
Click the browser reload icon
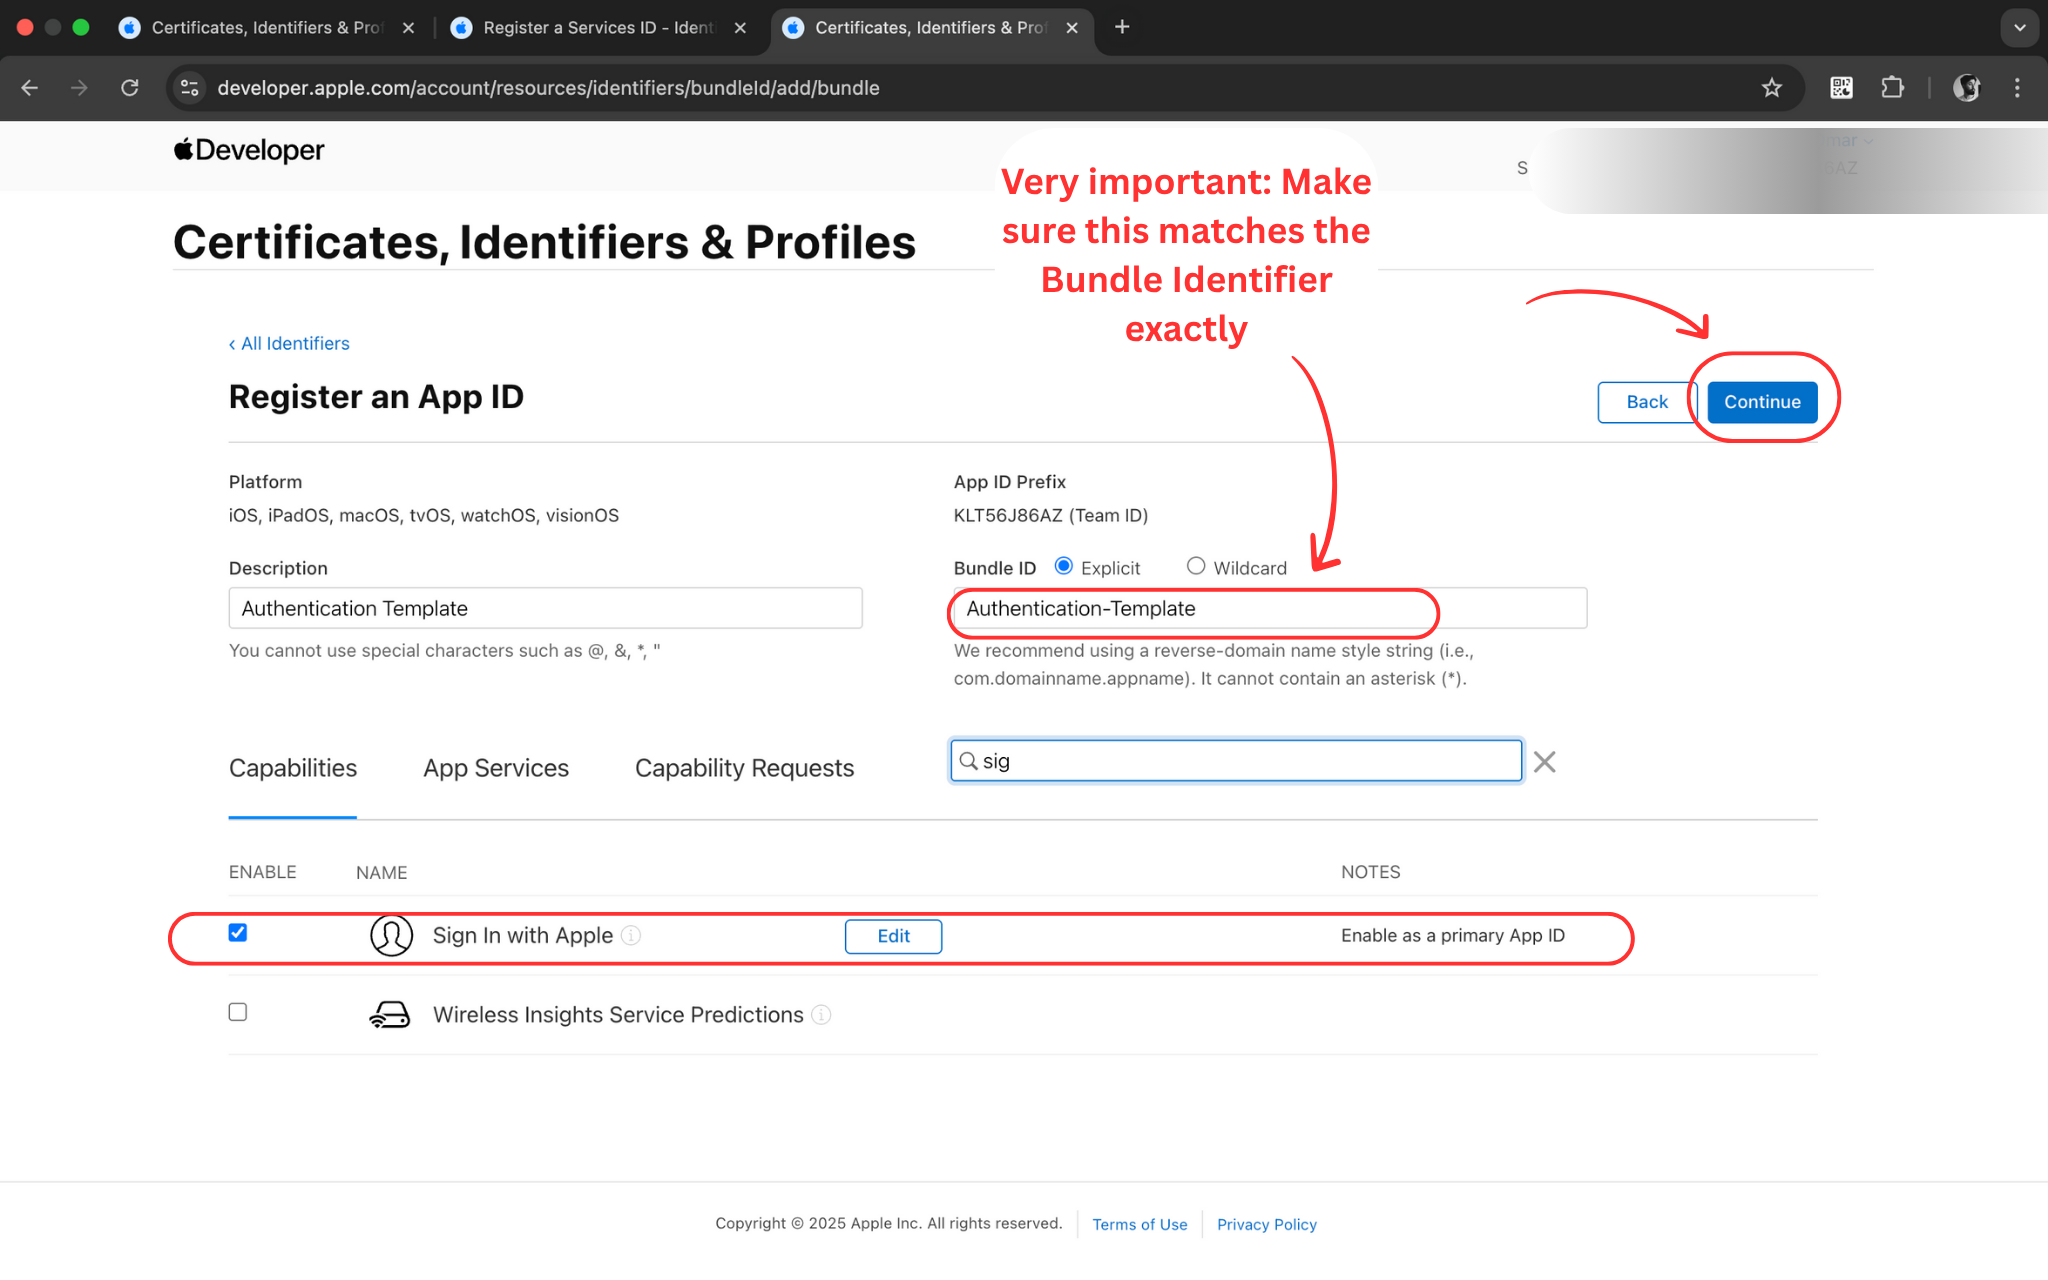coord(130,88)
